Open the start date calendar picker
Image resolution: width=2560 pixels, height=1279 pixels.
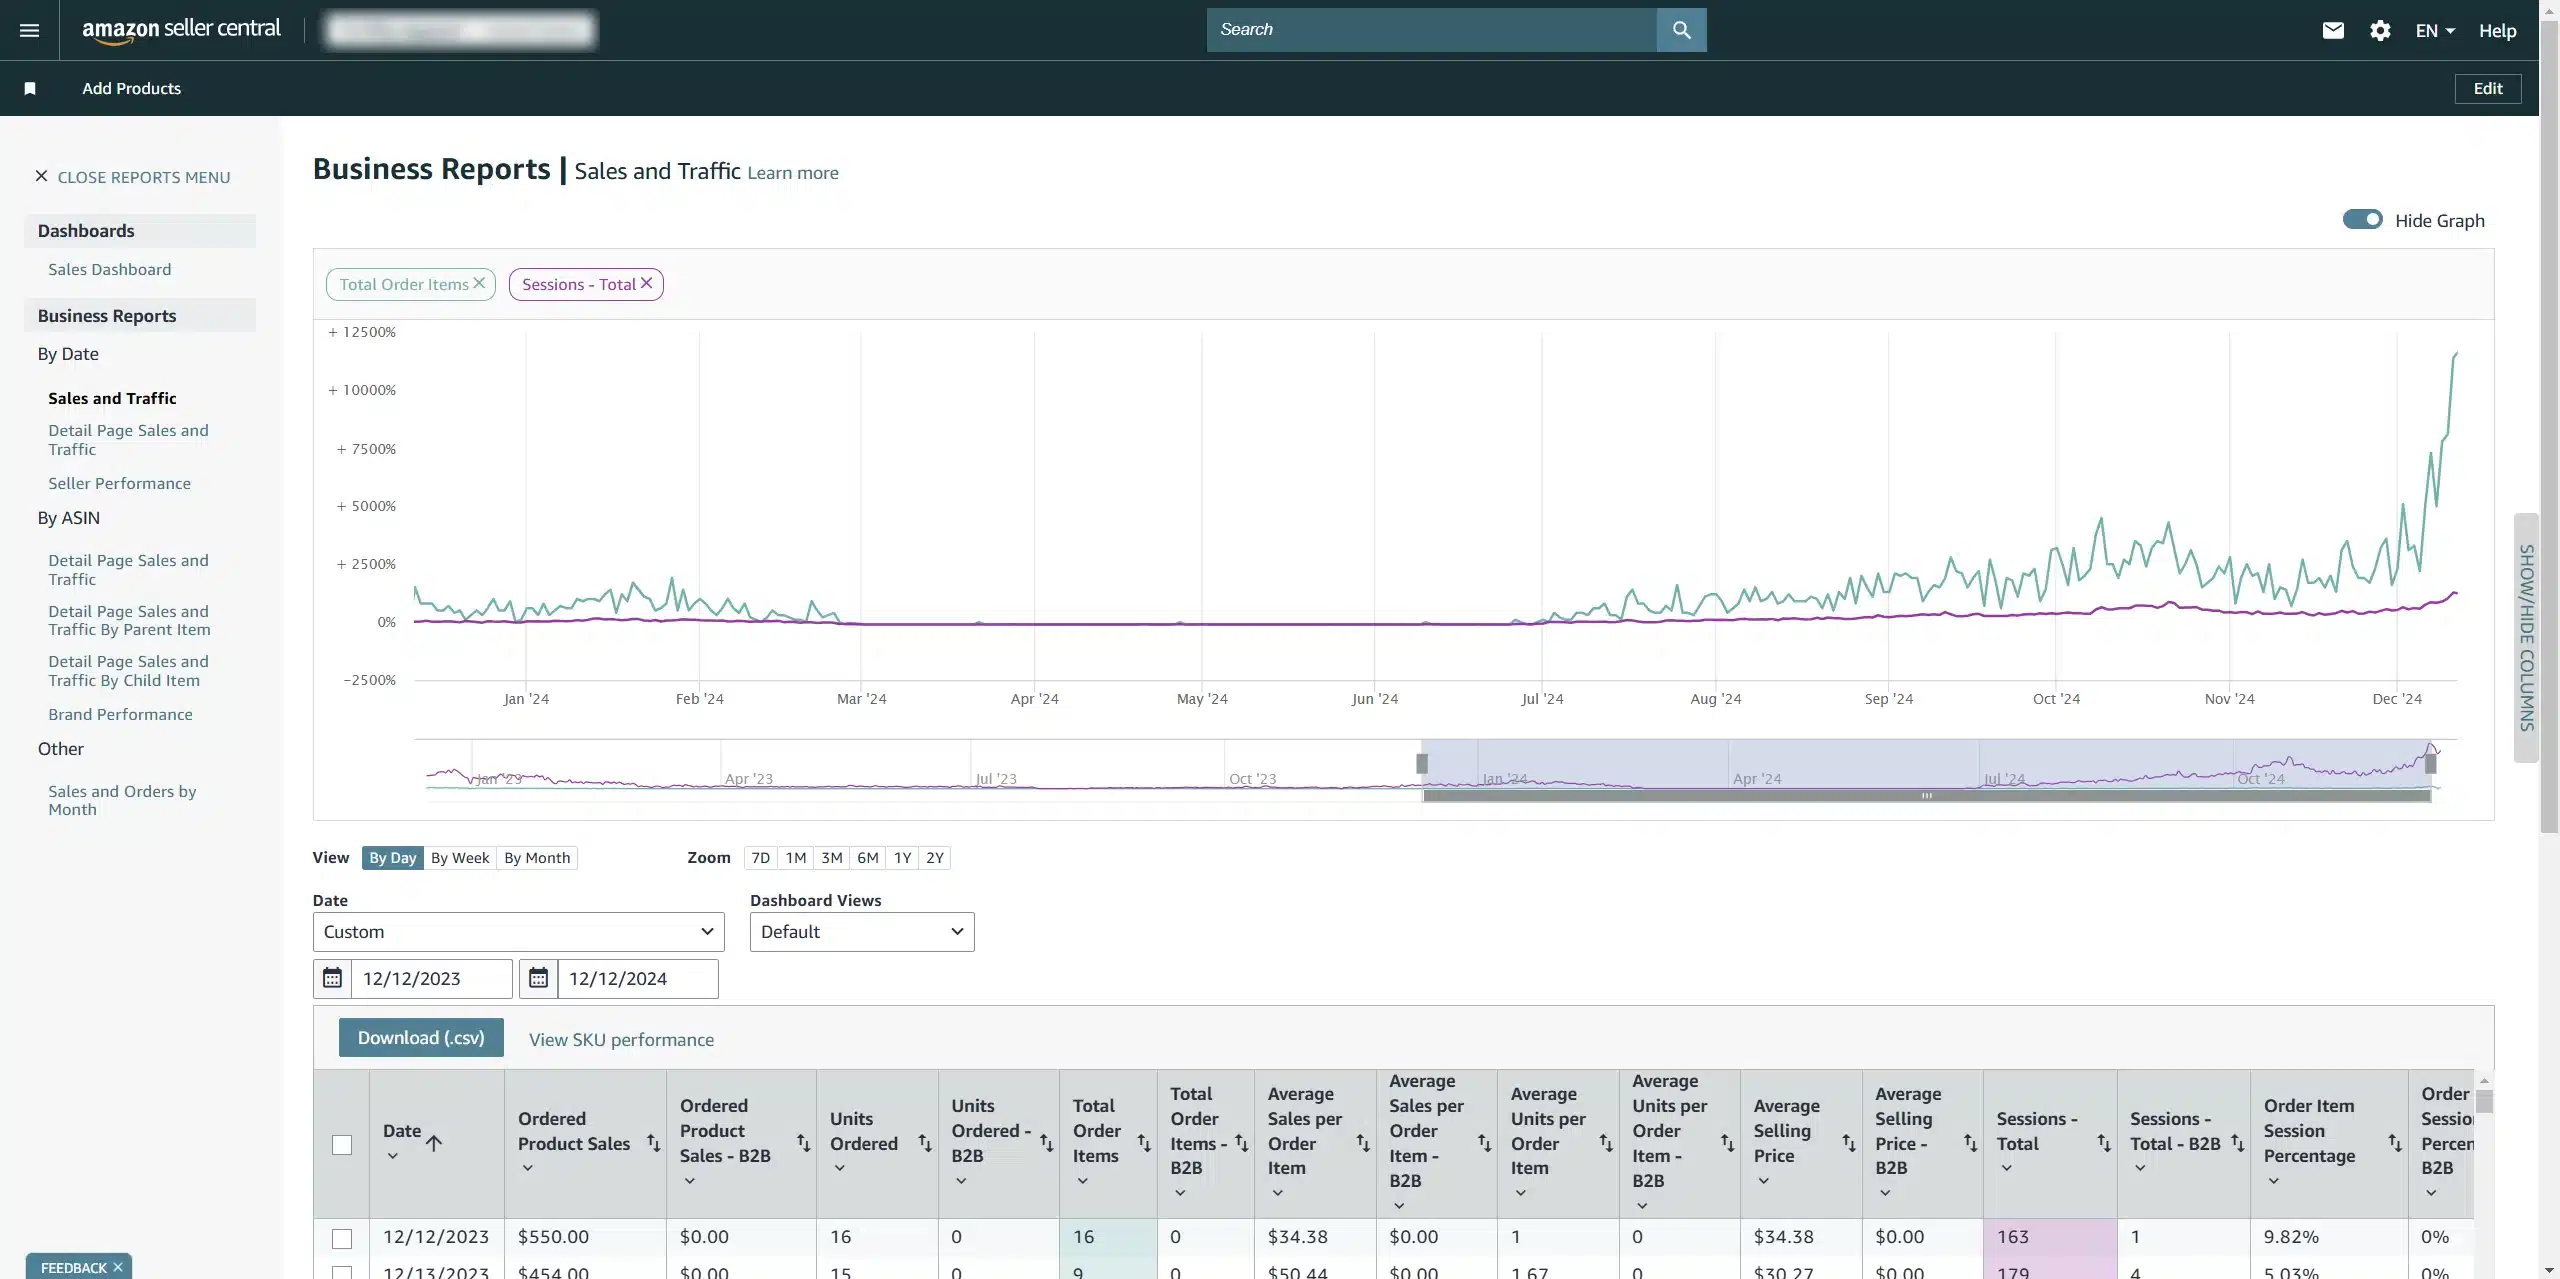pos(332,978)
